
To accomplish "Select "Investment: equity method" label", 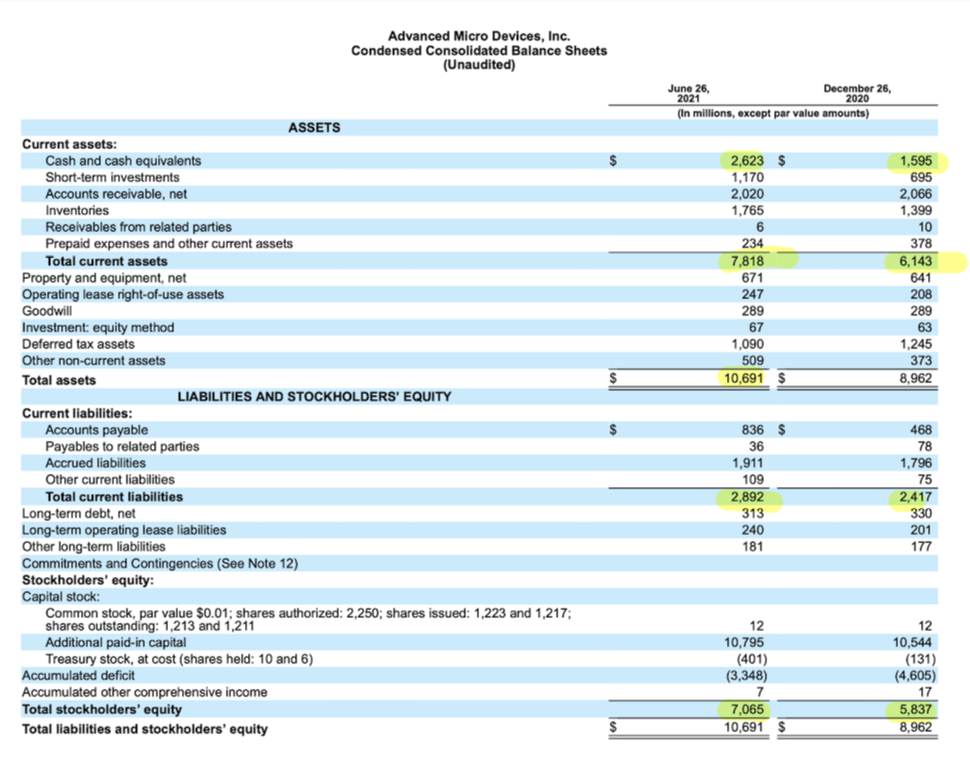I will point(98,327).
